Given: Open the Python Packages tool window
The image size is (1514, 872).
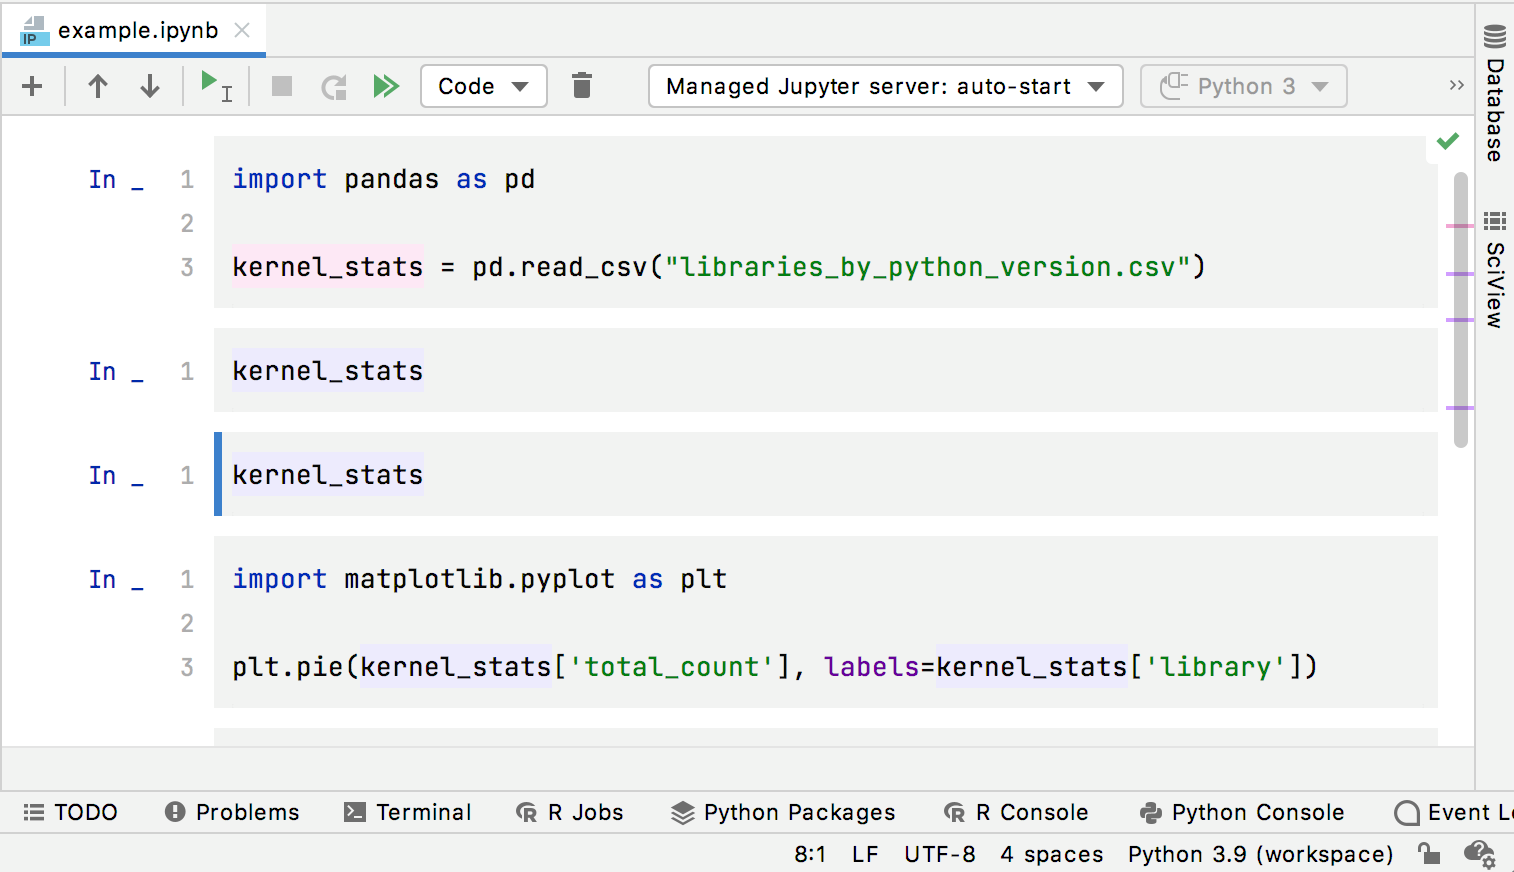Looking at the screenshot, I should pos(784,812).
